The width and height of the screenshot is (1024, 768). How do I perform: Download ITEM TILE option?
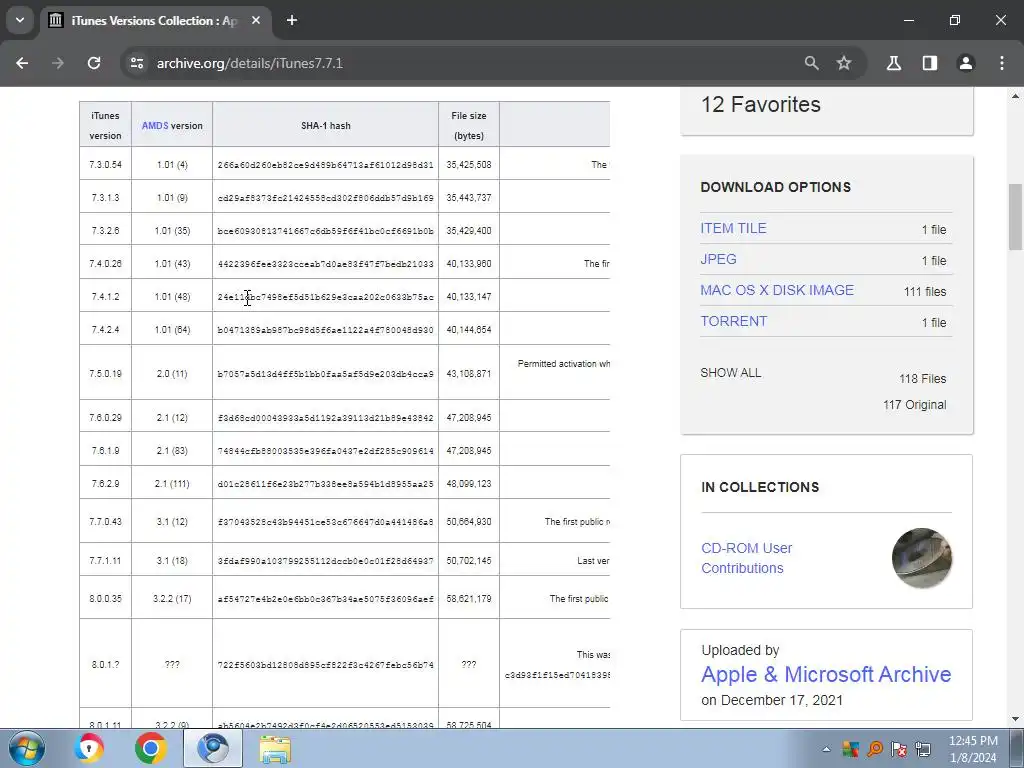(x=733, y=229)
